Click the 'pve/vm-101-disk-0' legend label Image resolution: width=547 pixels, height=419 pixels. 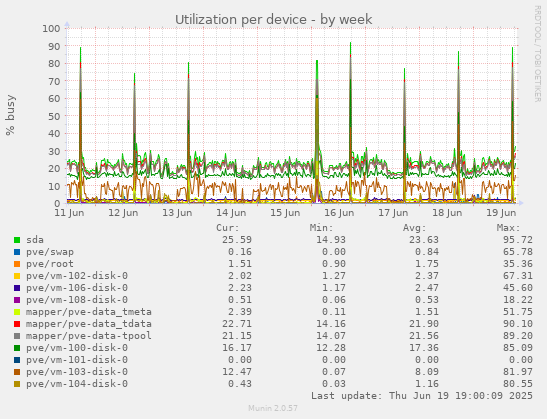[77, 360]
